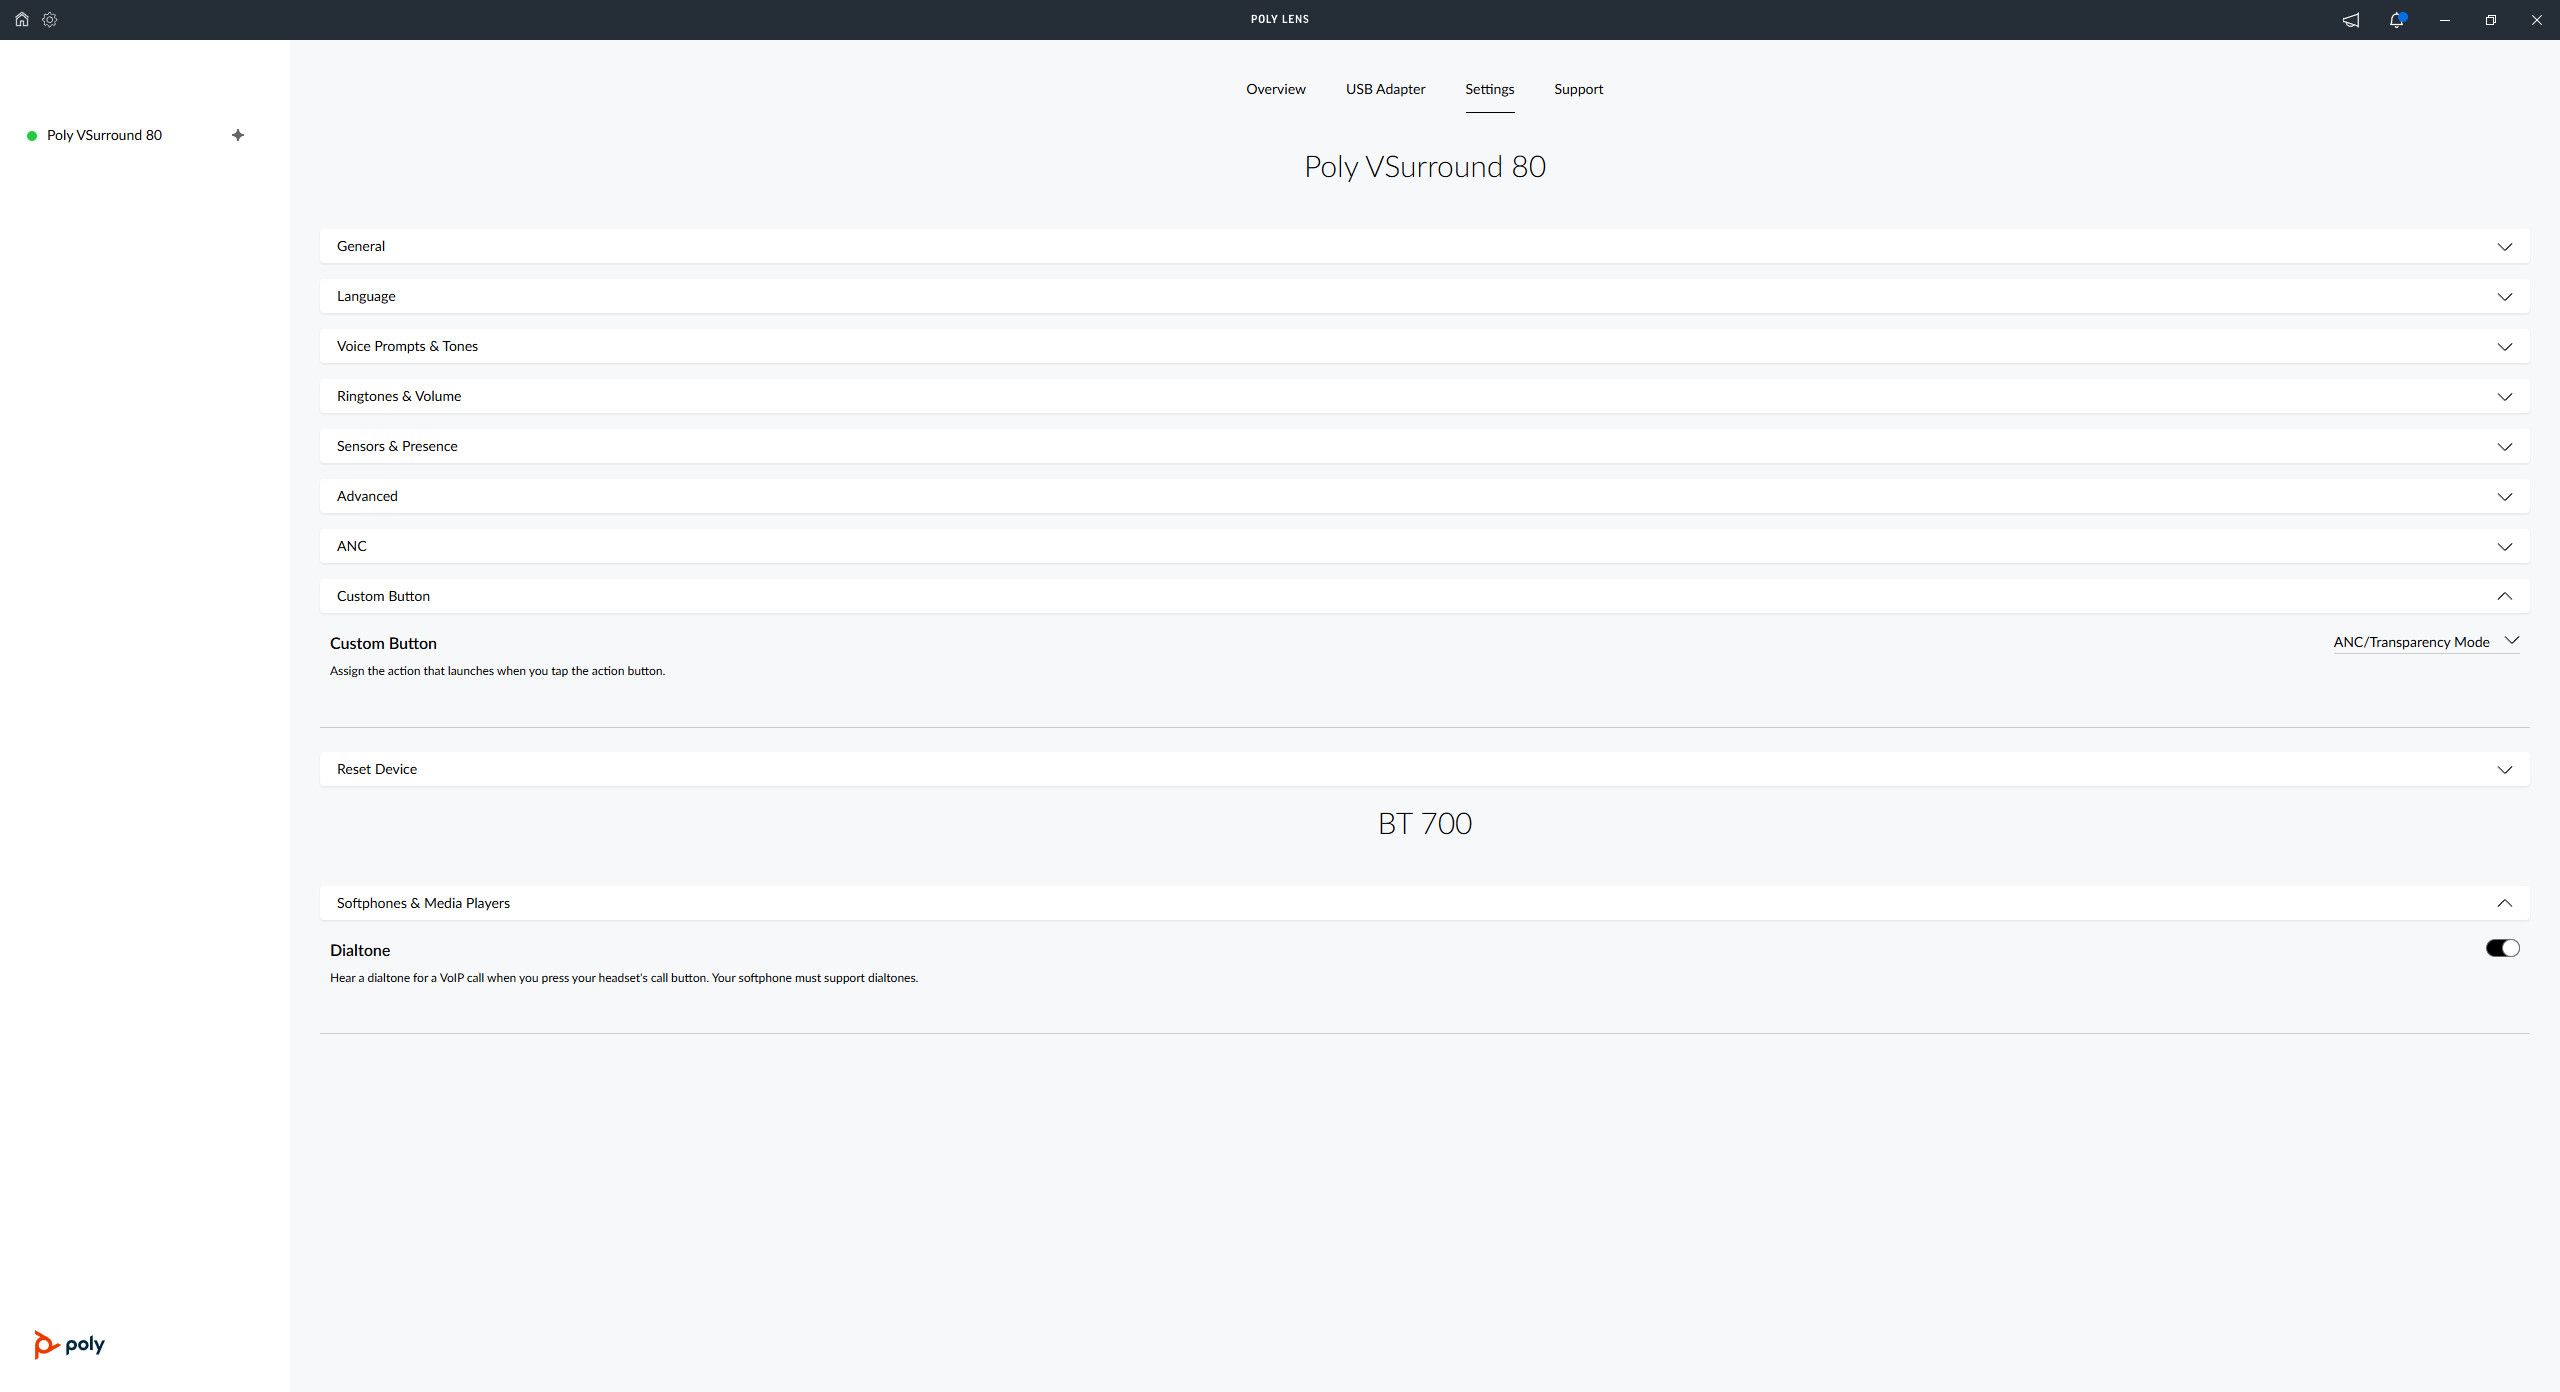Screen dimensions: 2560x1392
Task: Restore the window using the title bar icon
Action: 2490,20
